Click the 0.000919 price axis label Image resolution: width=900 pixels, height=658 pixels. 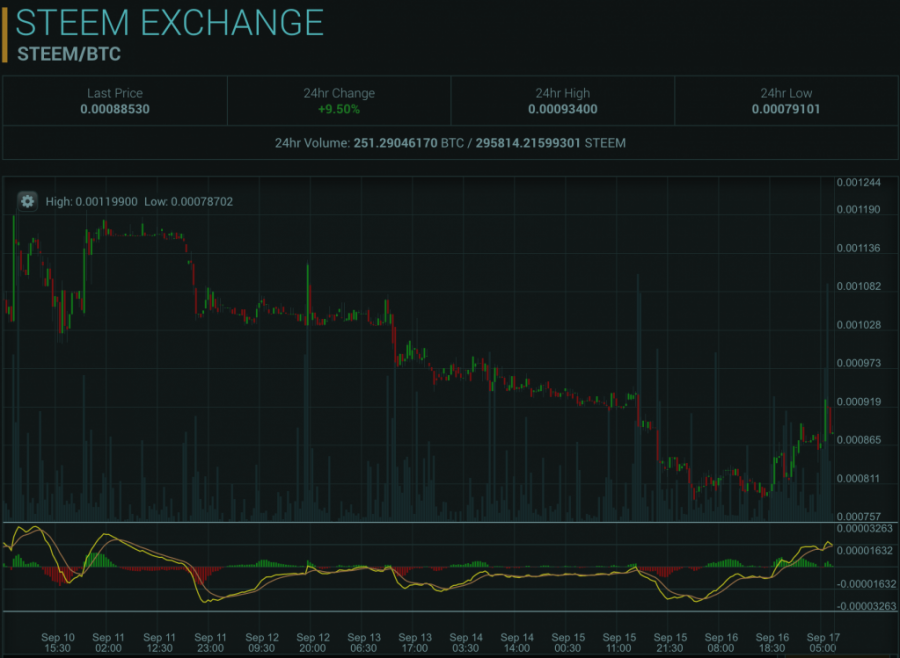[858, 401]
